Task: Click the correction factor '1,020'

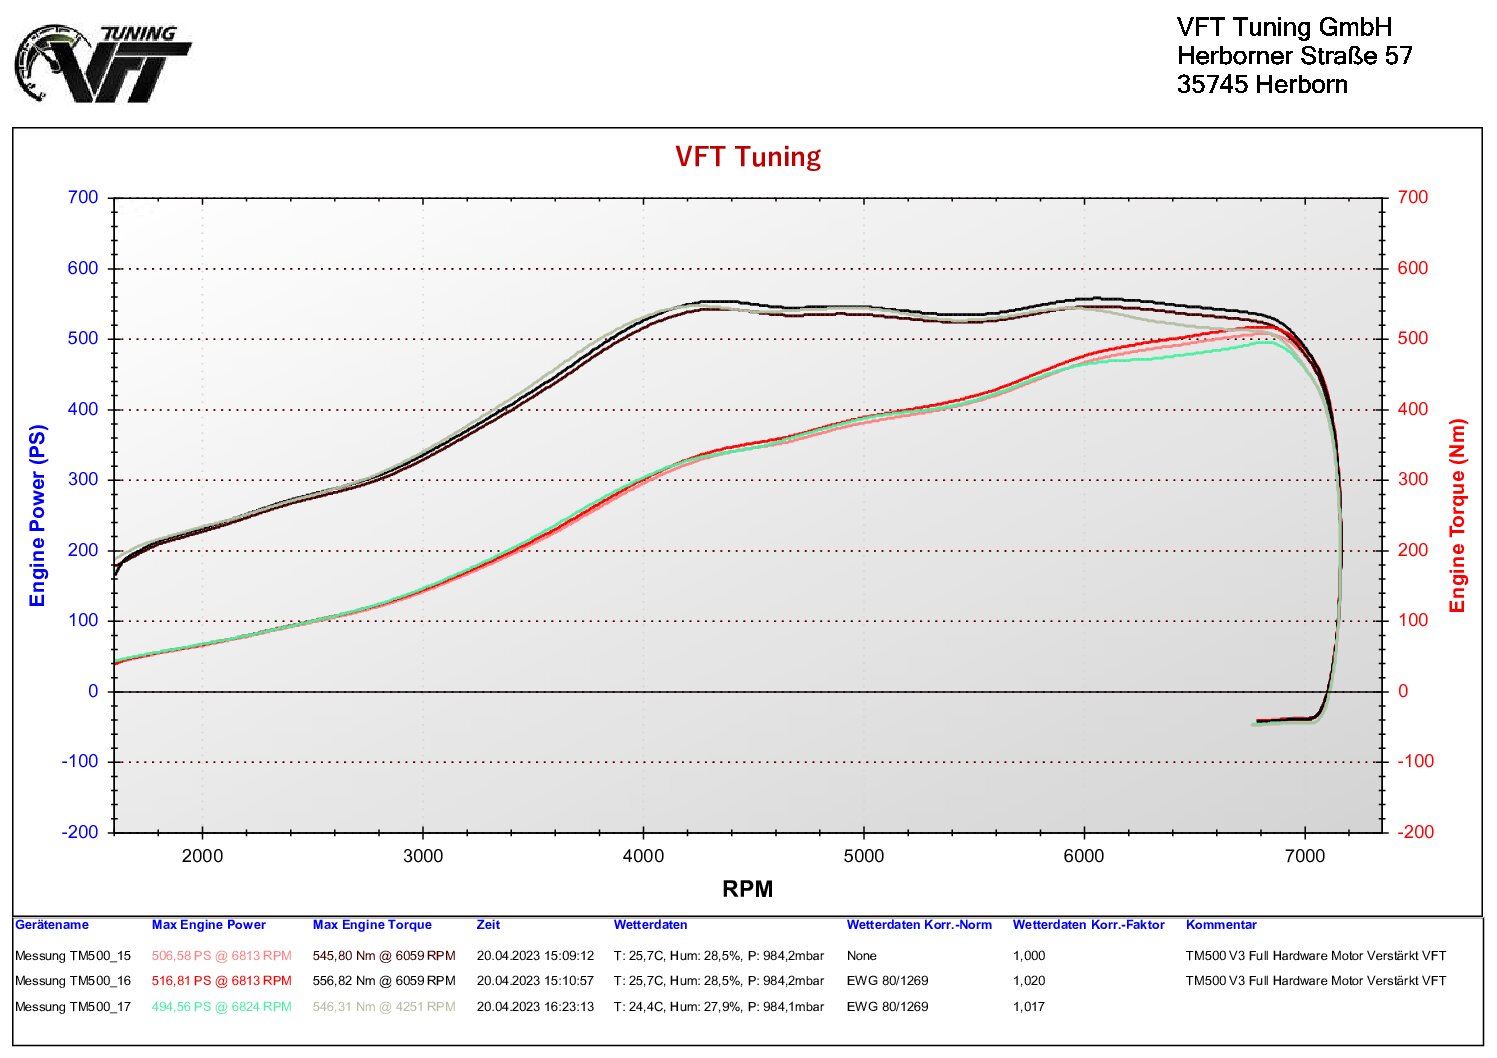Action: [x=1029, y=981]
